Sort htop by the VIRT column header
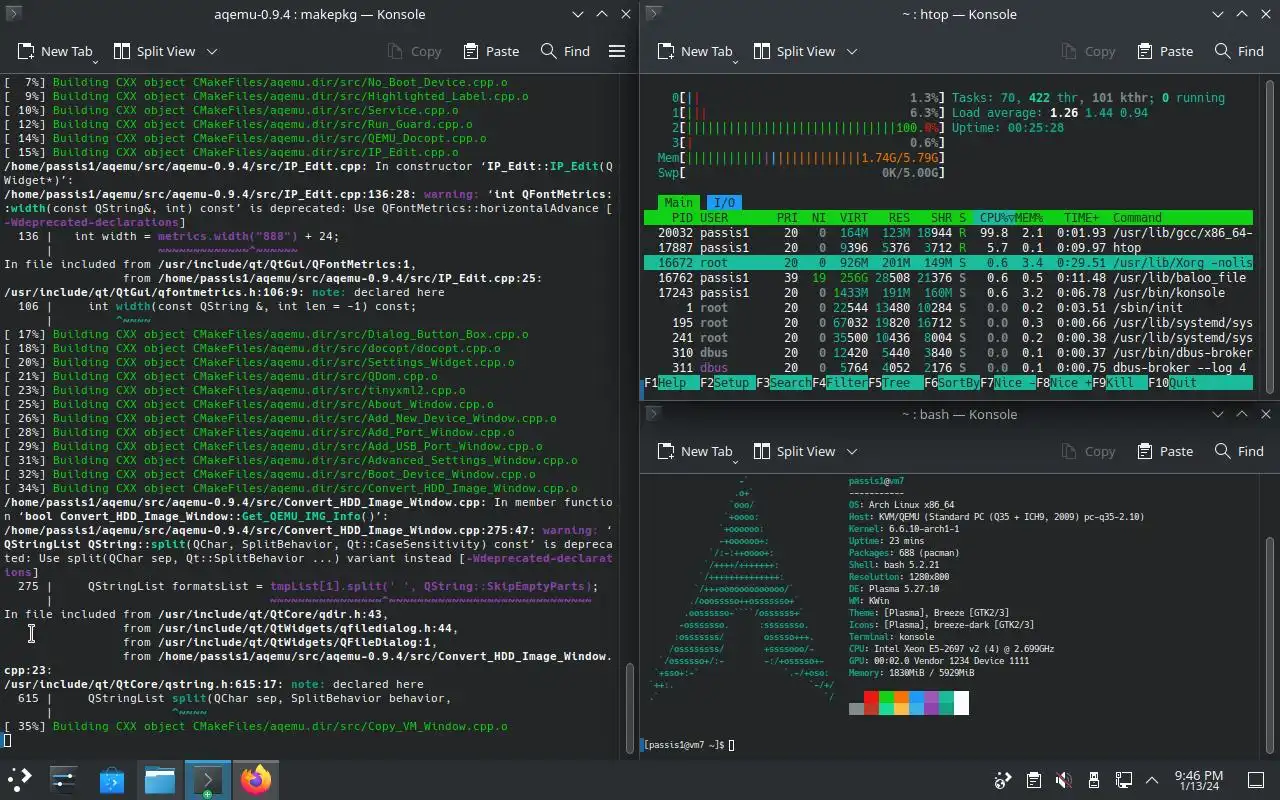1280x800 pixels. (x=854, y=217)
